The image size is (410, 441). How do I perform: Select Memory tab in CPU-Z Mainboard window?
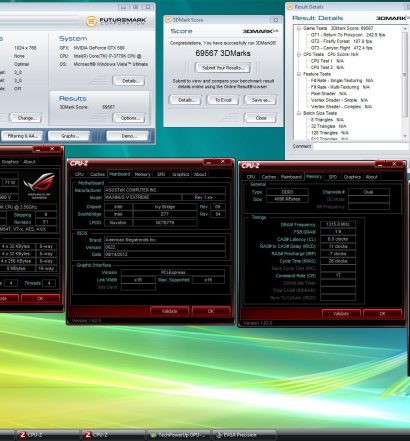[142, 174]
